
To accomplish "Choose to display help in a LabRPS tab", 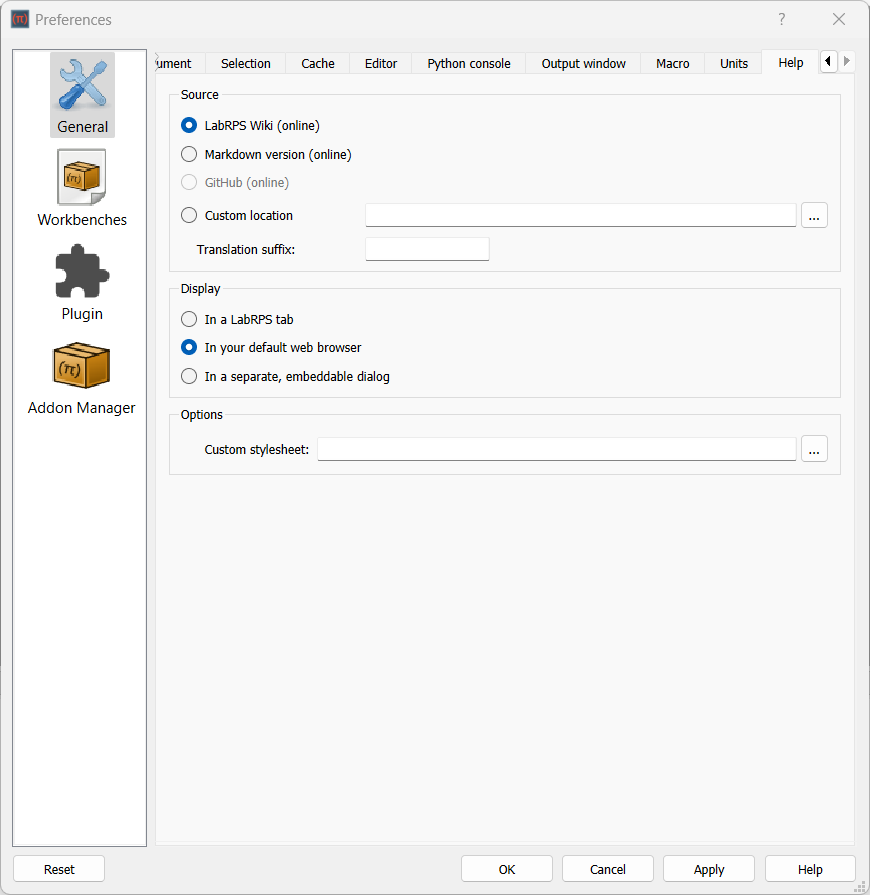I will point(189,319).
